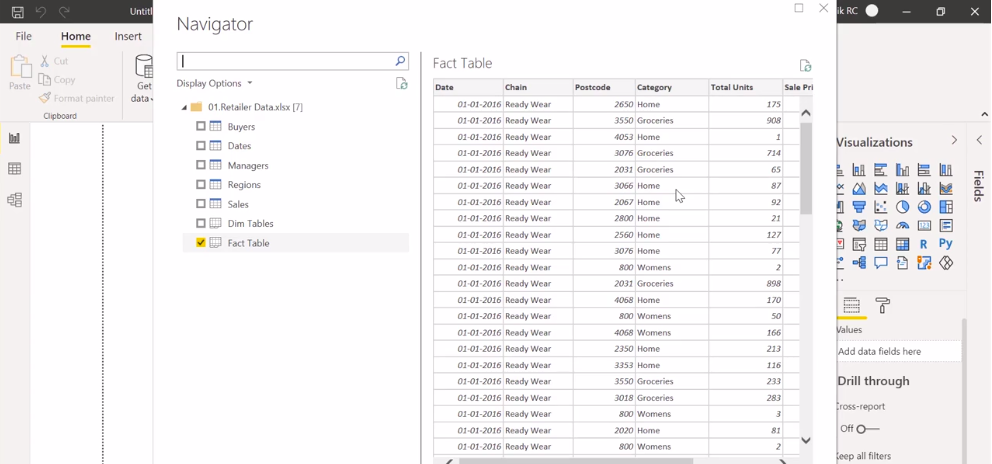
Task: Switch to Report view in left sidebar
Action: tap(15, 138)
